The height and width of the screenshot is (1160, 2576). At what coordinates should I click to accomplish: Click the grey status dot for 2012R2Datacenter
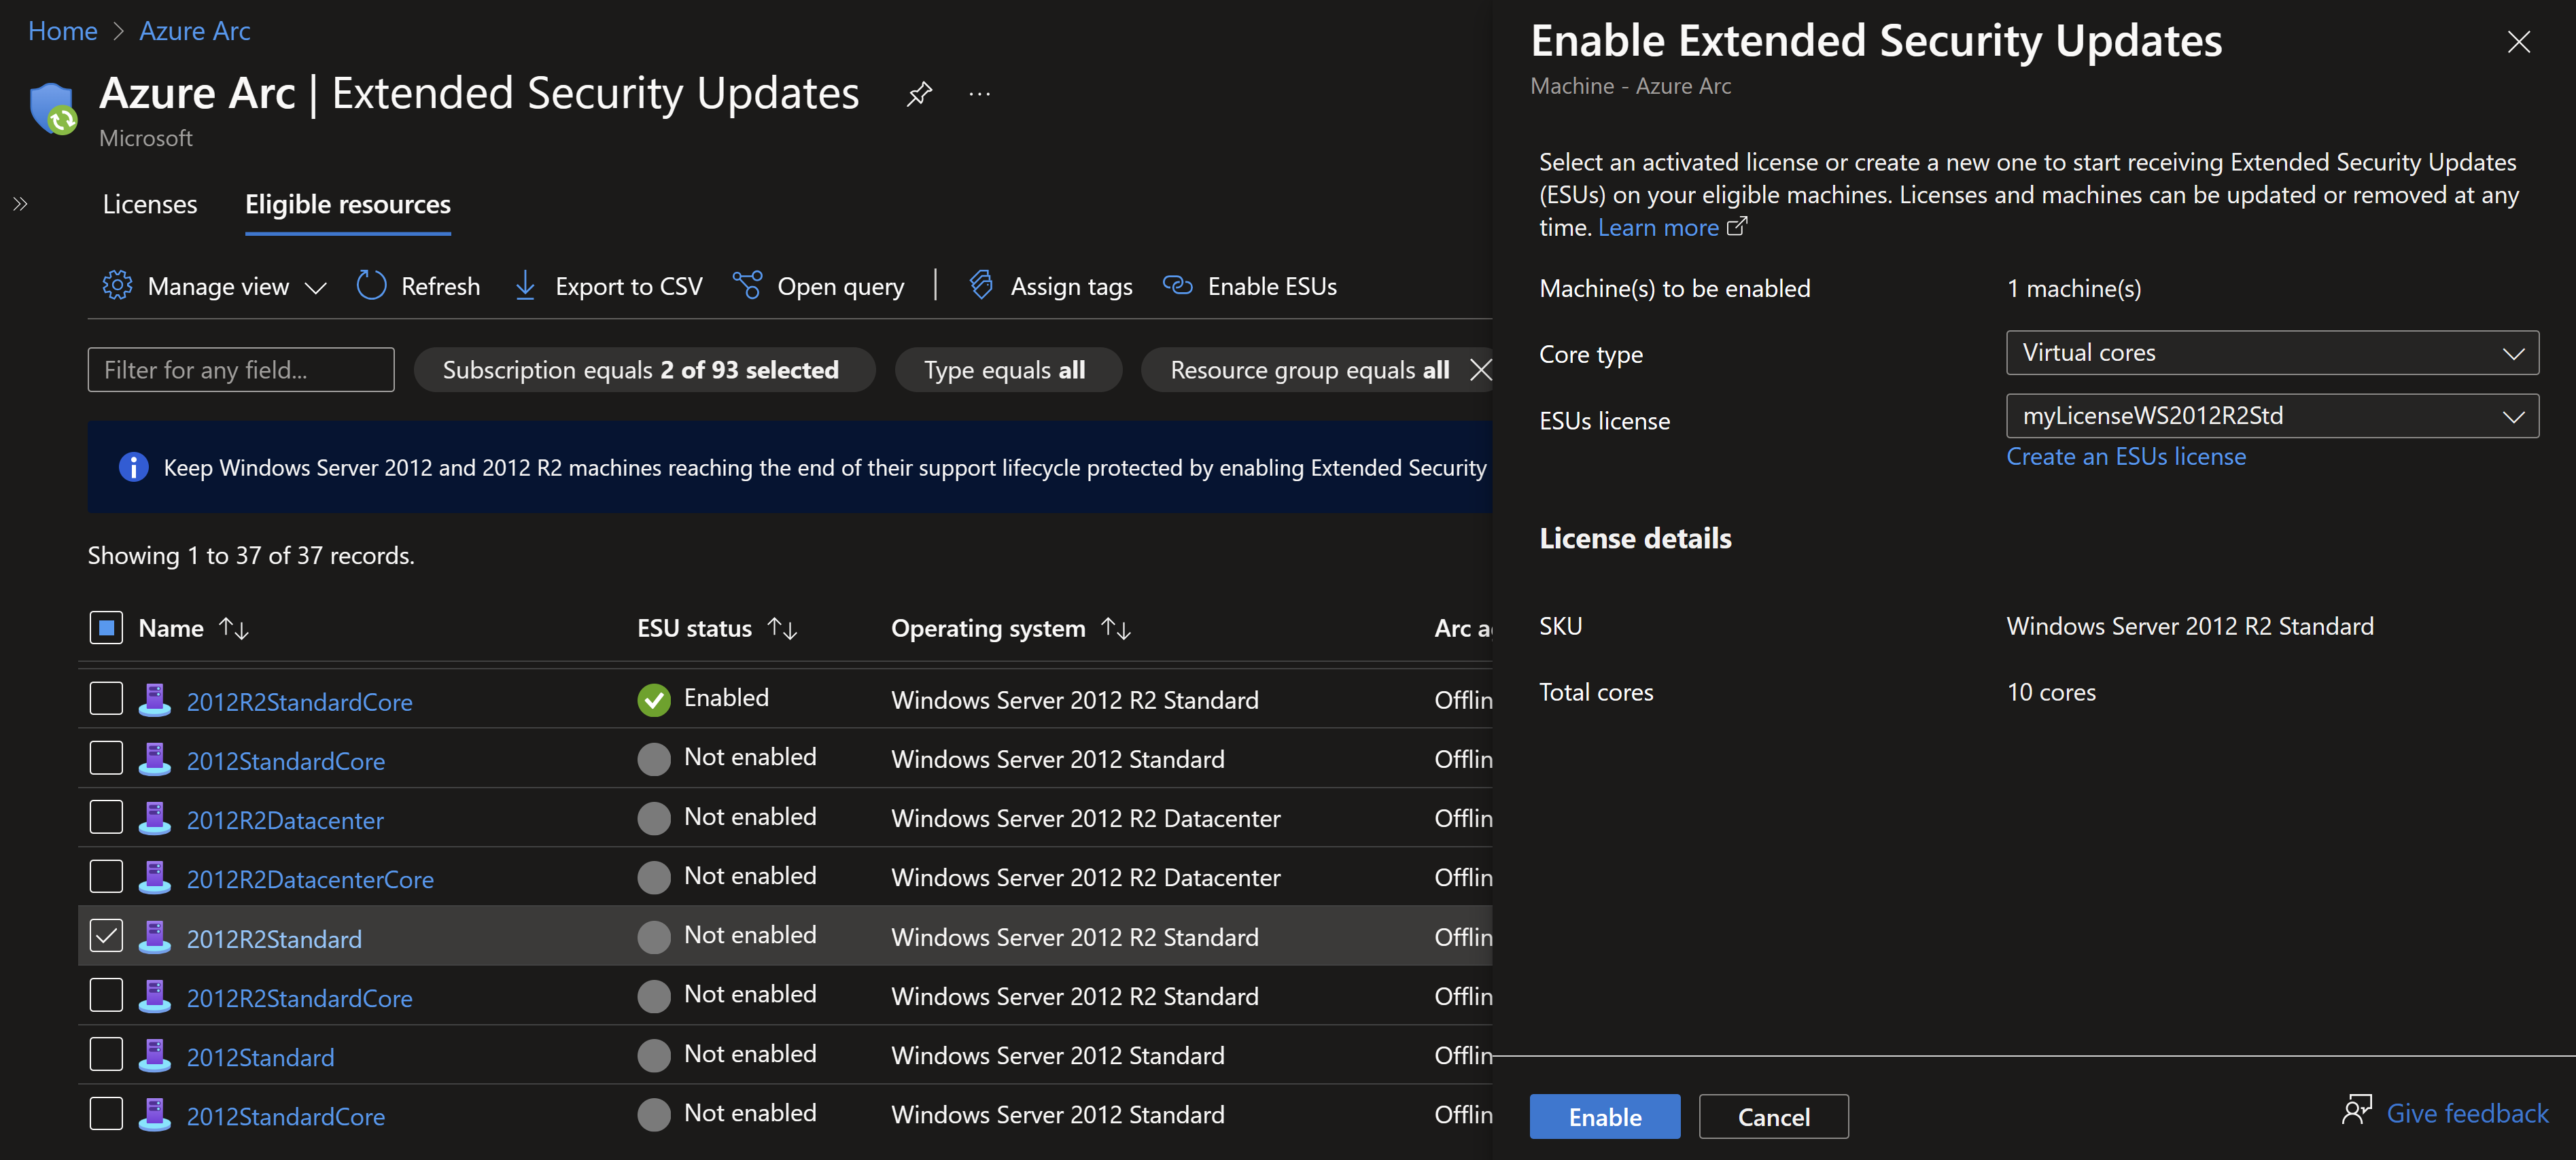[x=654, y=819]
